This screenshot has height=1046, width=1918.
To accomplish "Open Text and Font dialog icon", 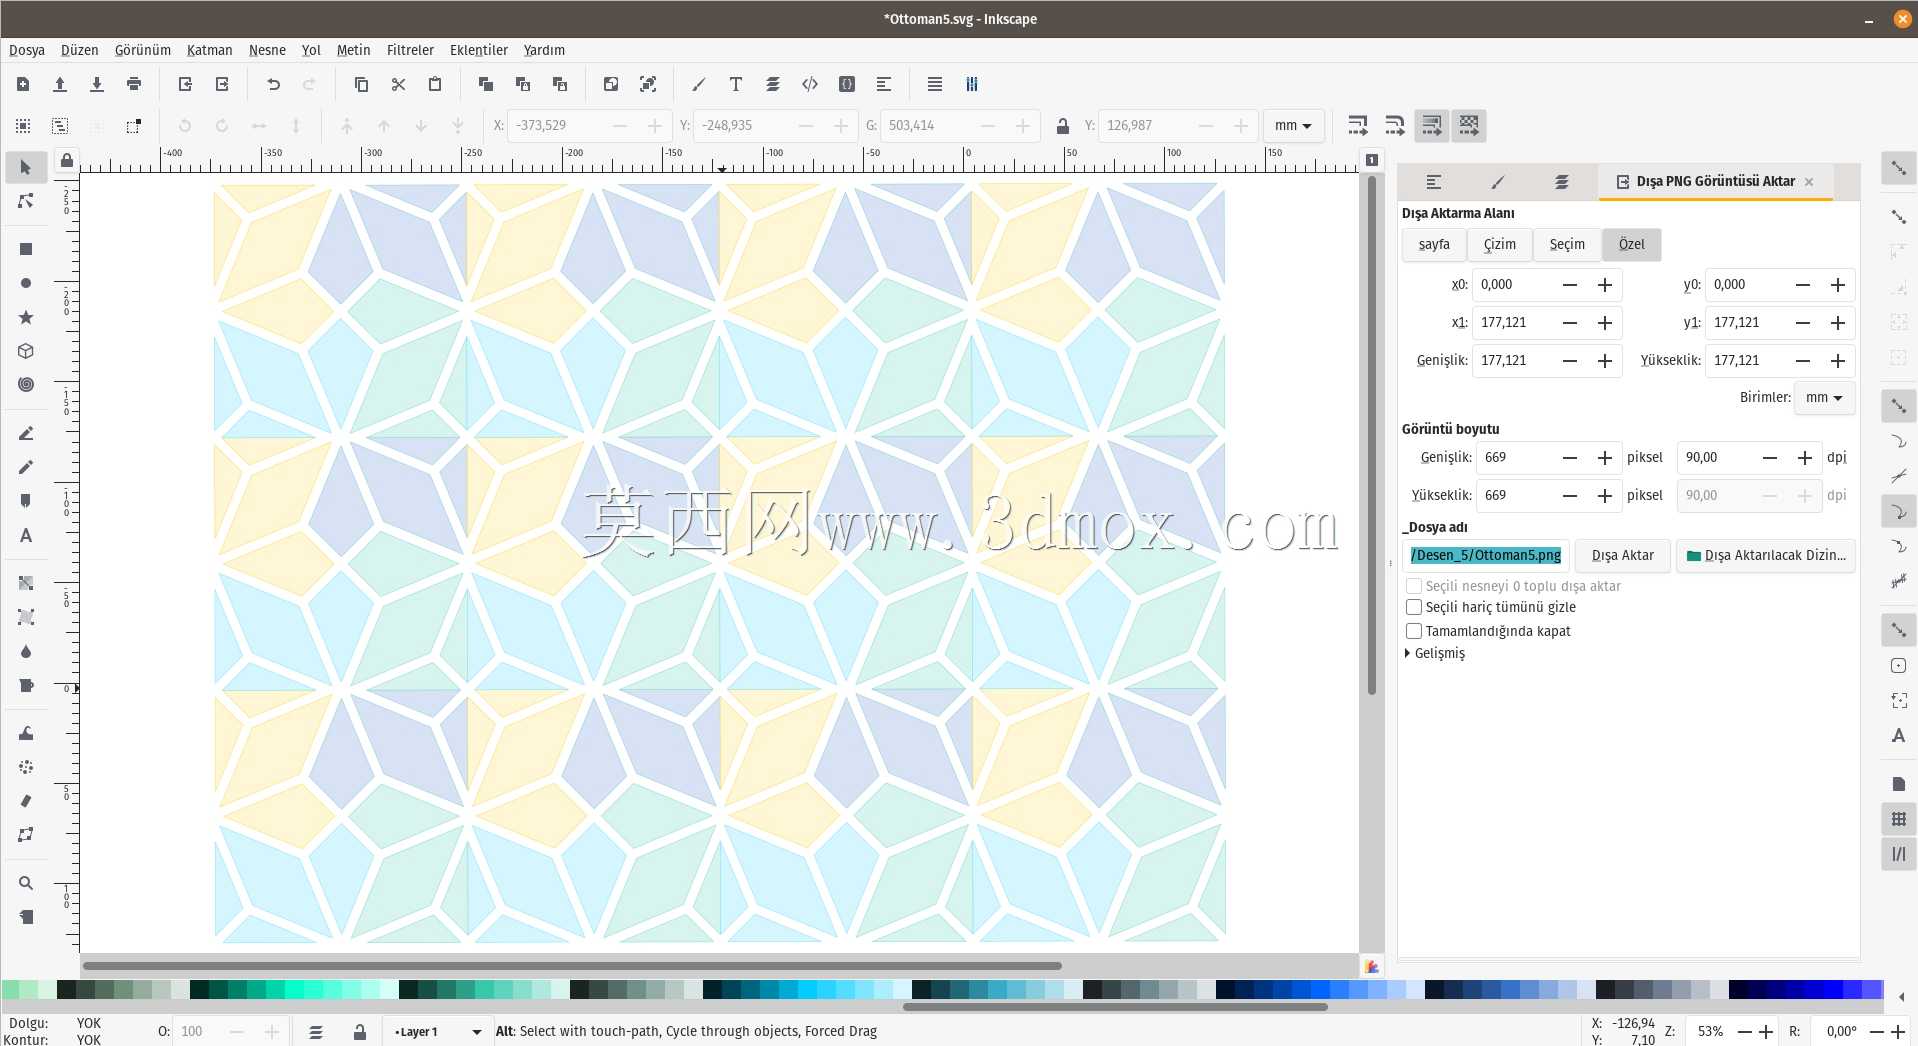I will (736, 84).
